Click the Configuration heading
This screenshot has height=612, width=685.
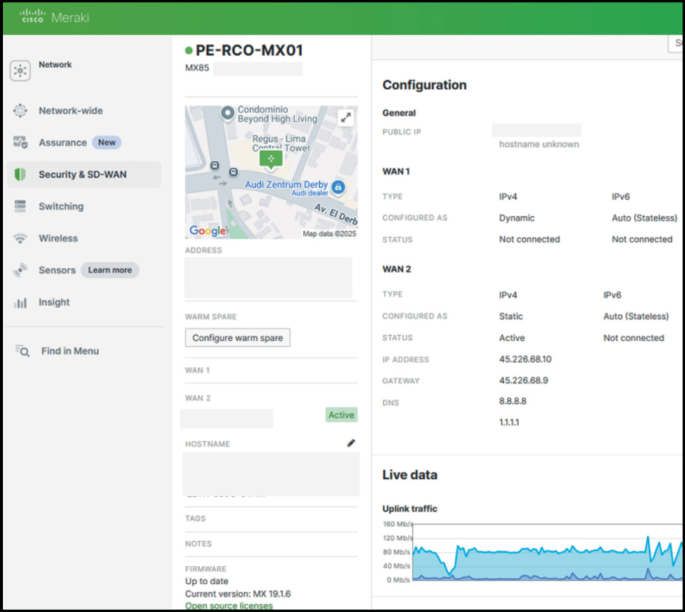424,85
